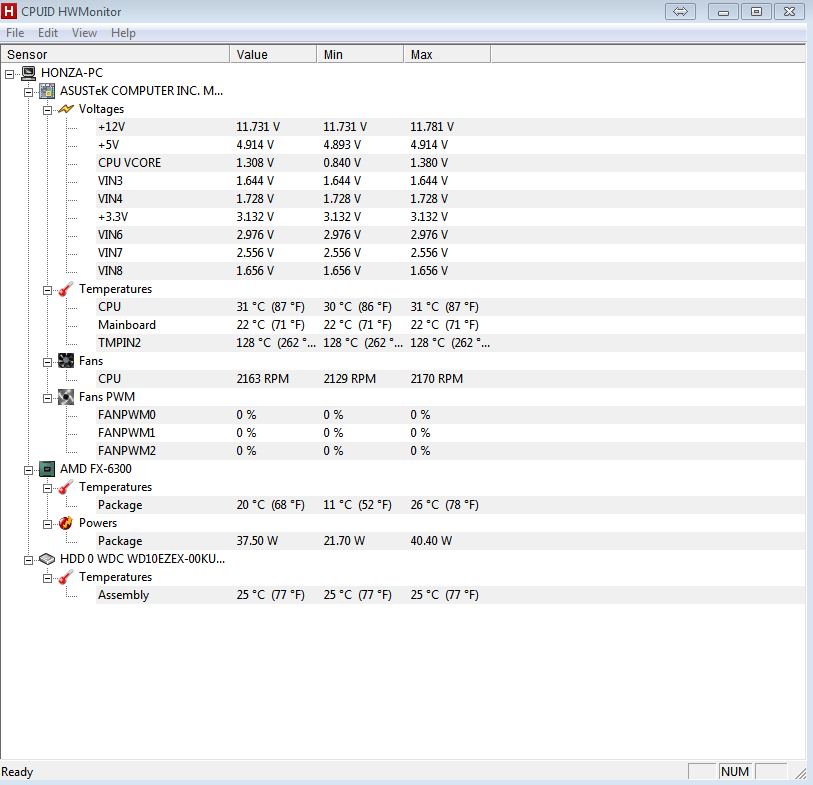Click the ASUSTeK motherboard chip icon

coord(47,91)
